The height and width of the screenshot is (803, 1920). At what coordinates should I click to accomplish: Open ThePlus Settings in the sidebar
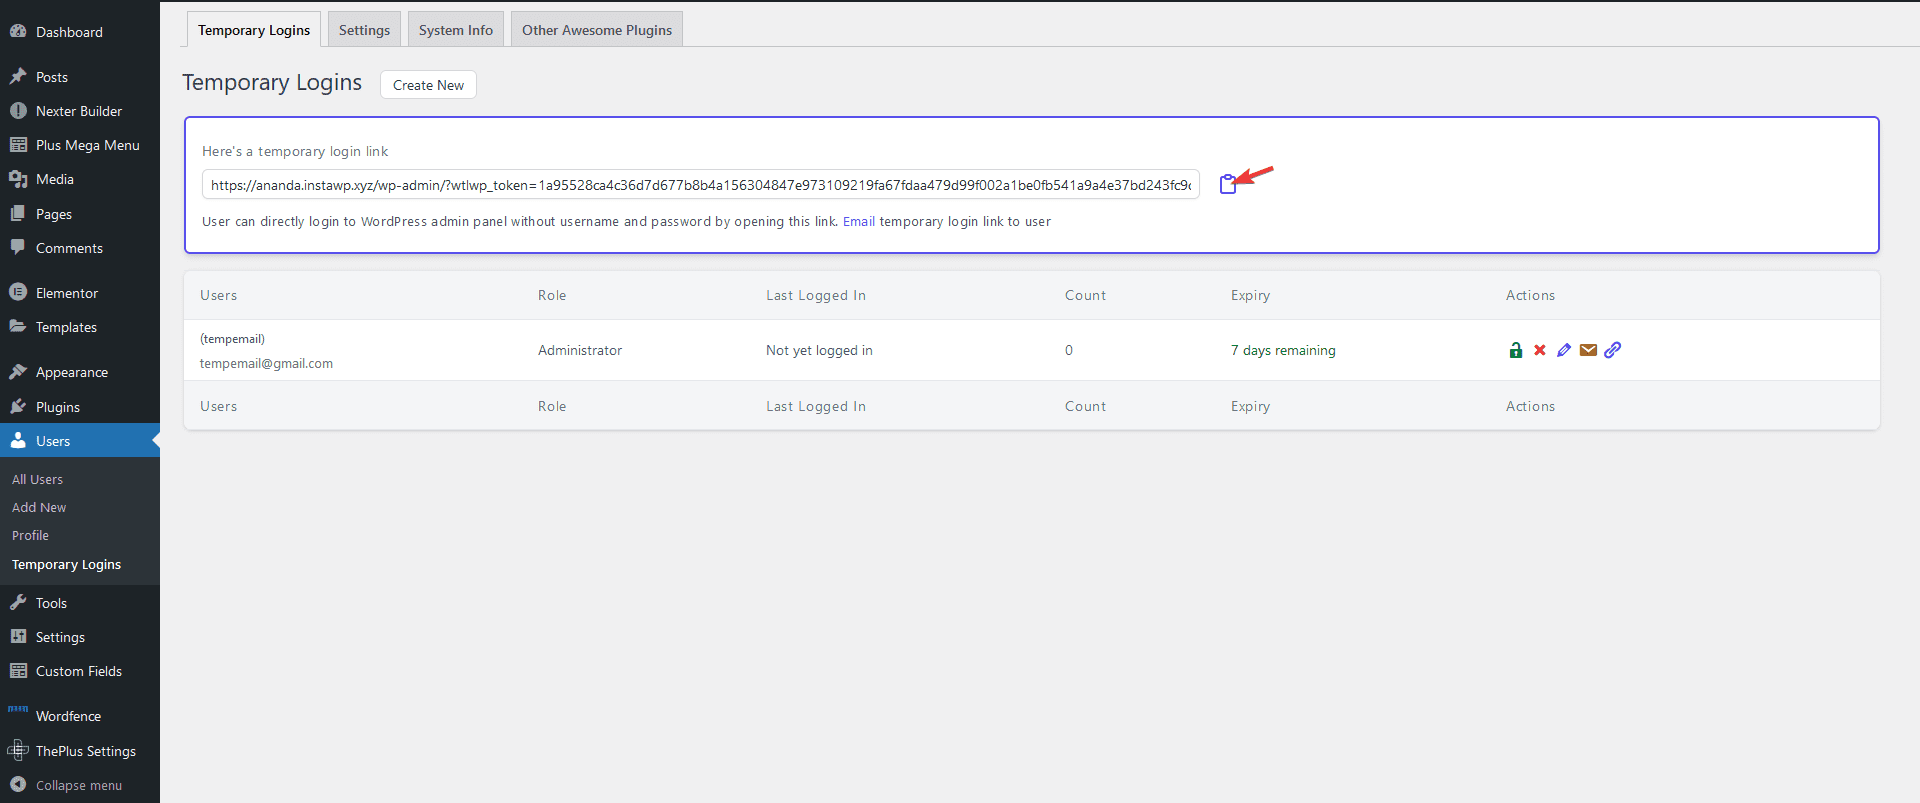click(85, 751)
